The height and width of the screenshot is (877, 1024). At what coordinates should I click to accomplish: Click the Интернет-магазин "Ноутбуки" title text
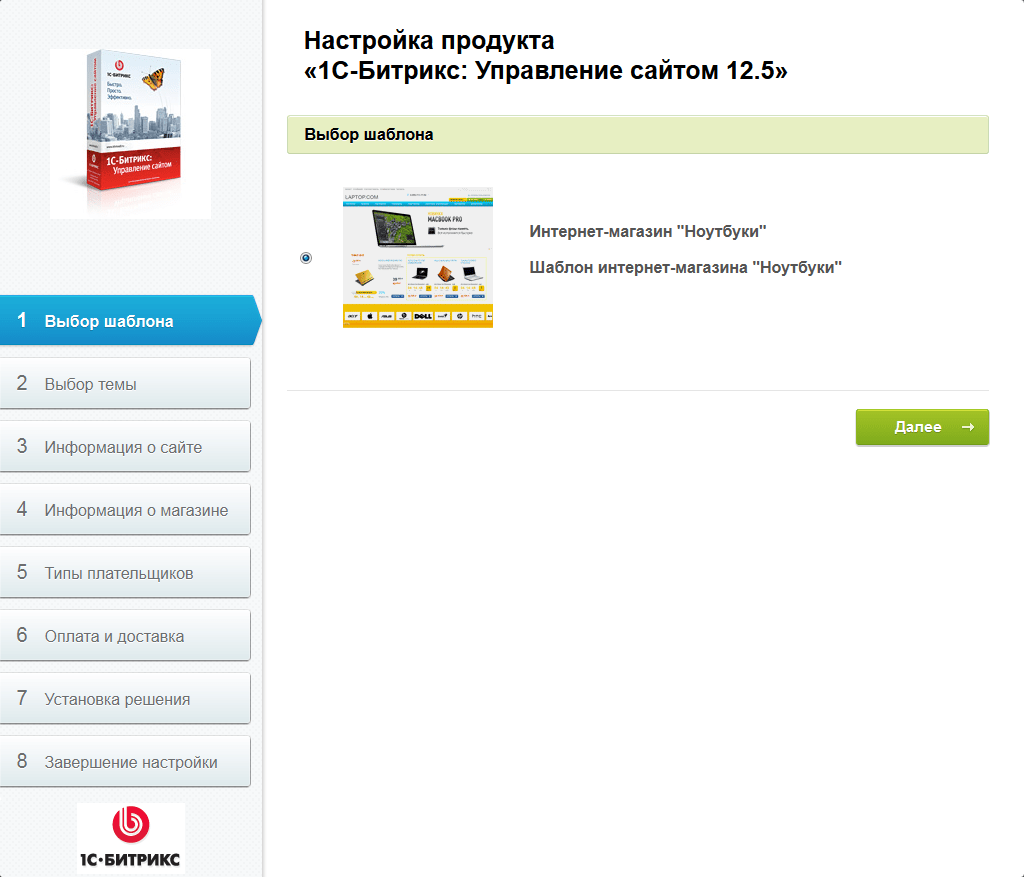tap(647, 231)
